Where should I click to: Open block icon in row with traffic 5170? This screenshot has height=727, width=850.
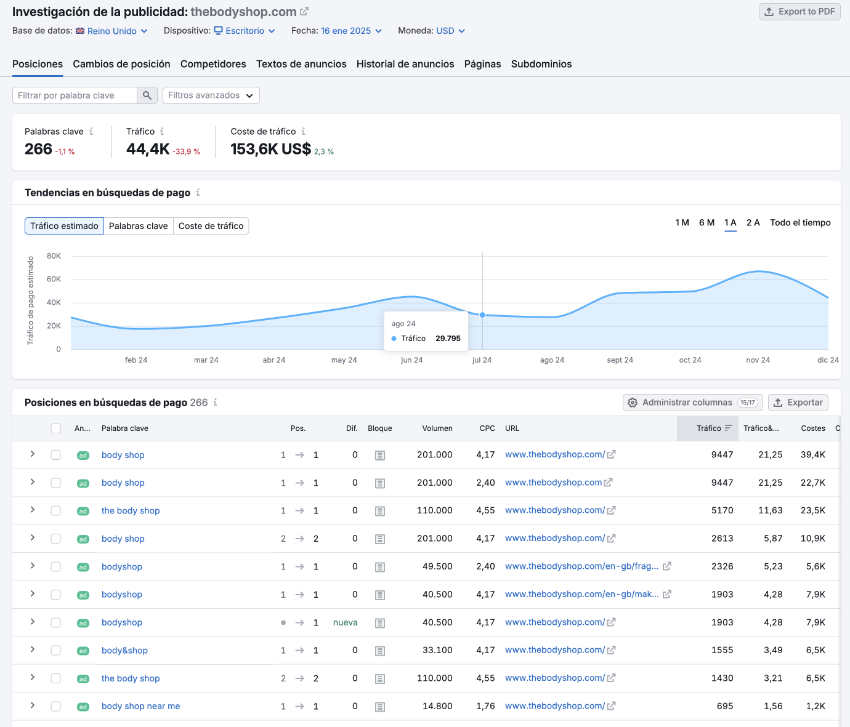380,511
